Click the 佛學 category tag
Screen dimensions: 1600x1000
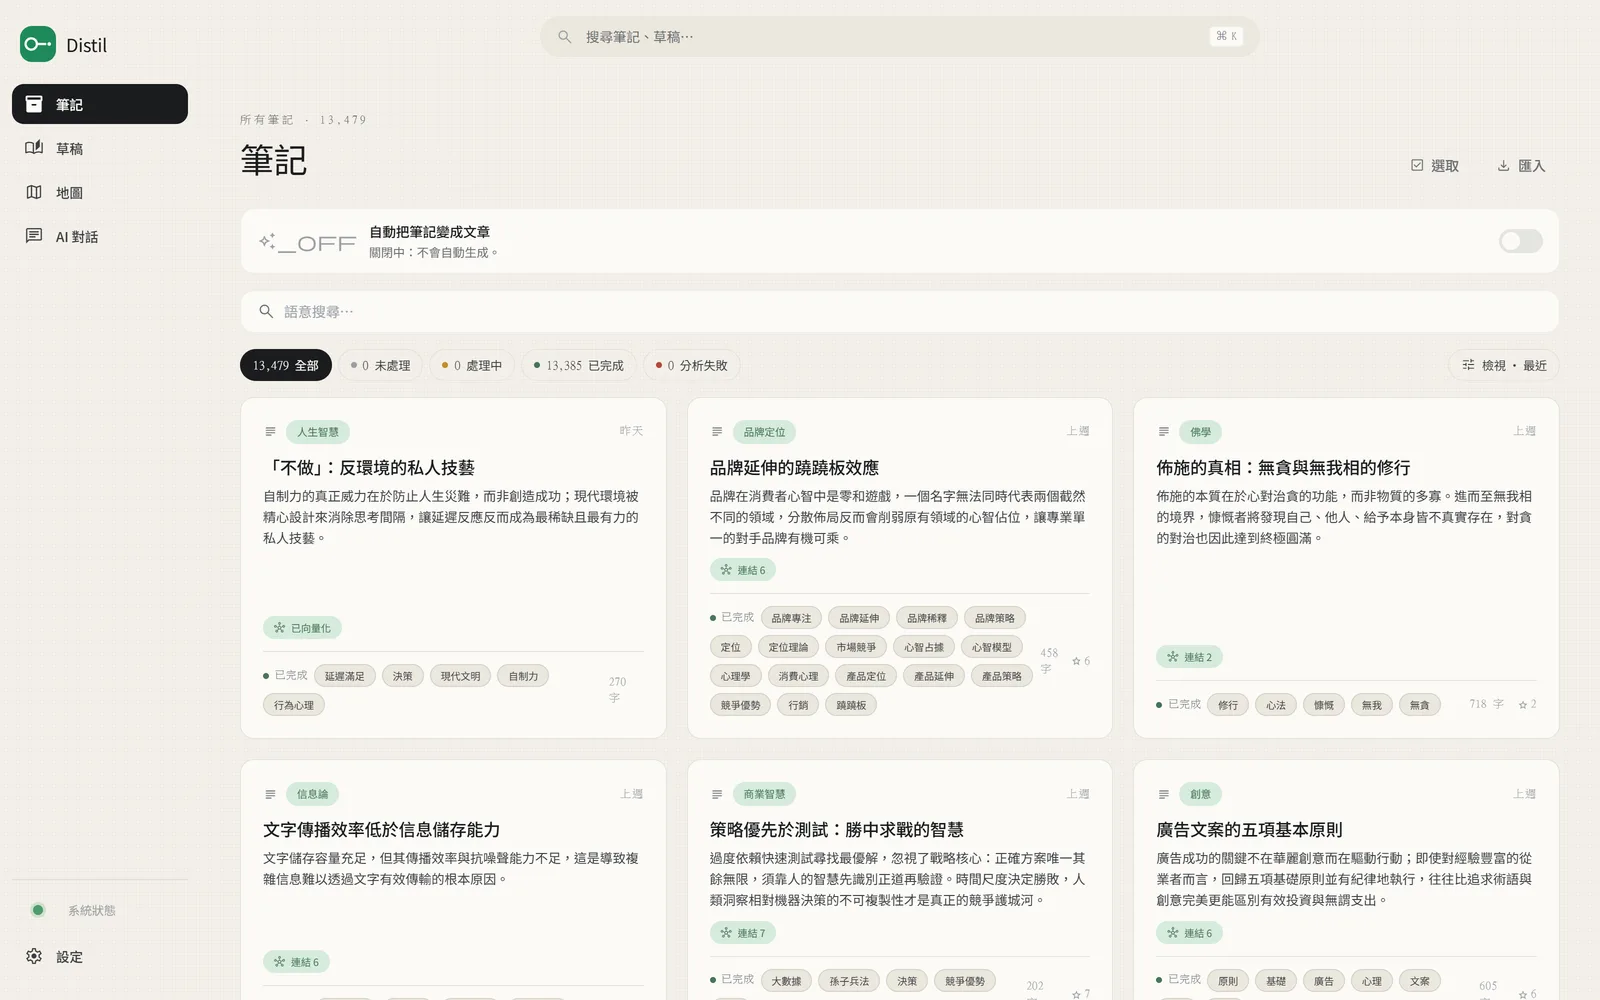(x=1201, y=432)
